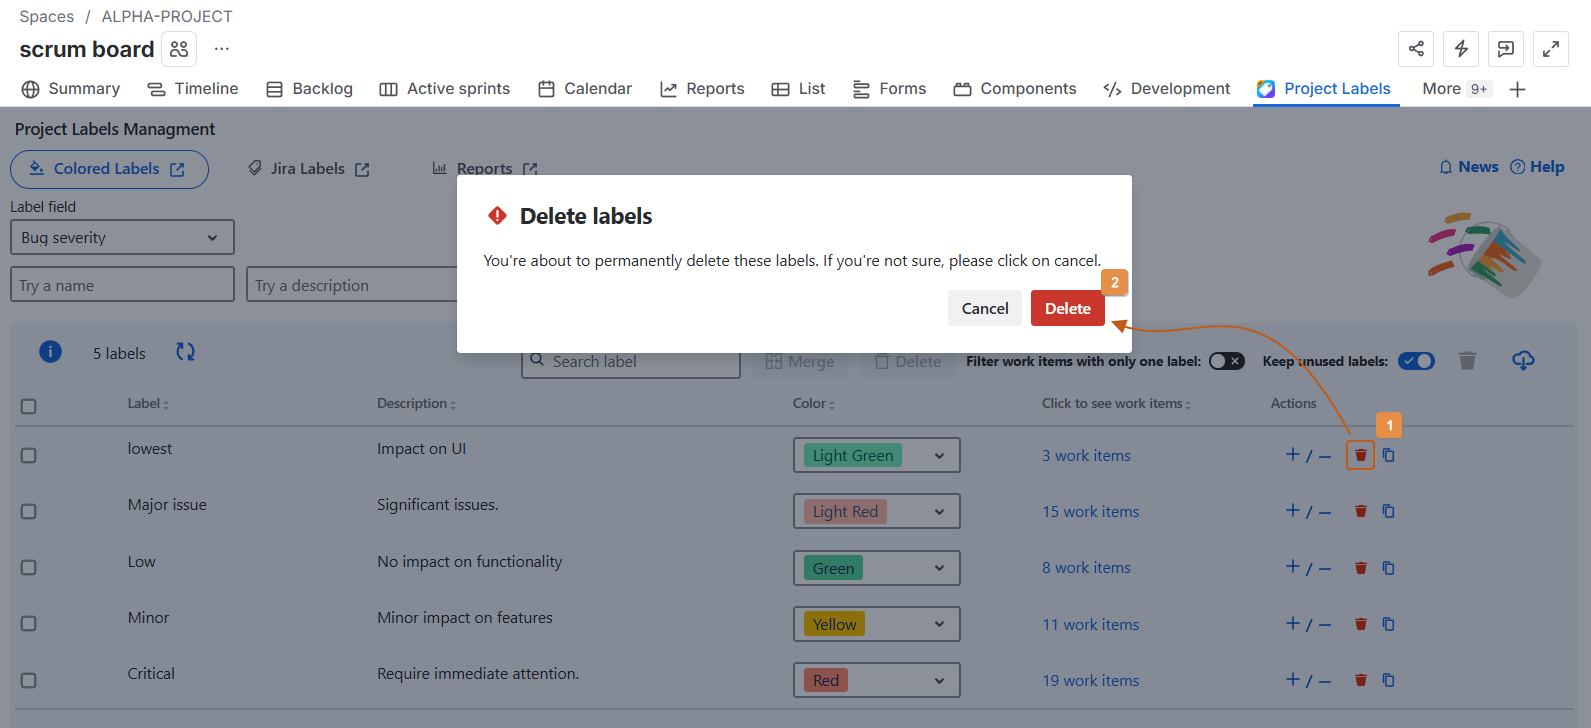
Task: Click the blue info icon
Action: coord(50,352)
